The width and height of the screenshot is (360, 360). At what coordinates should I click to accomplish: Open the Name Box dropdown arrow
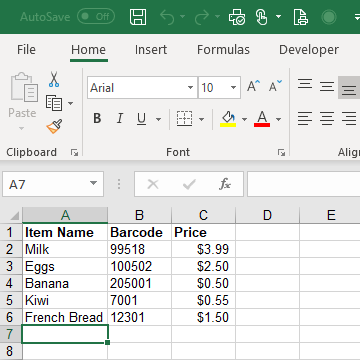pyautogui.click(x=94, y=183)
